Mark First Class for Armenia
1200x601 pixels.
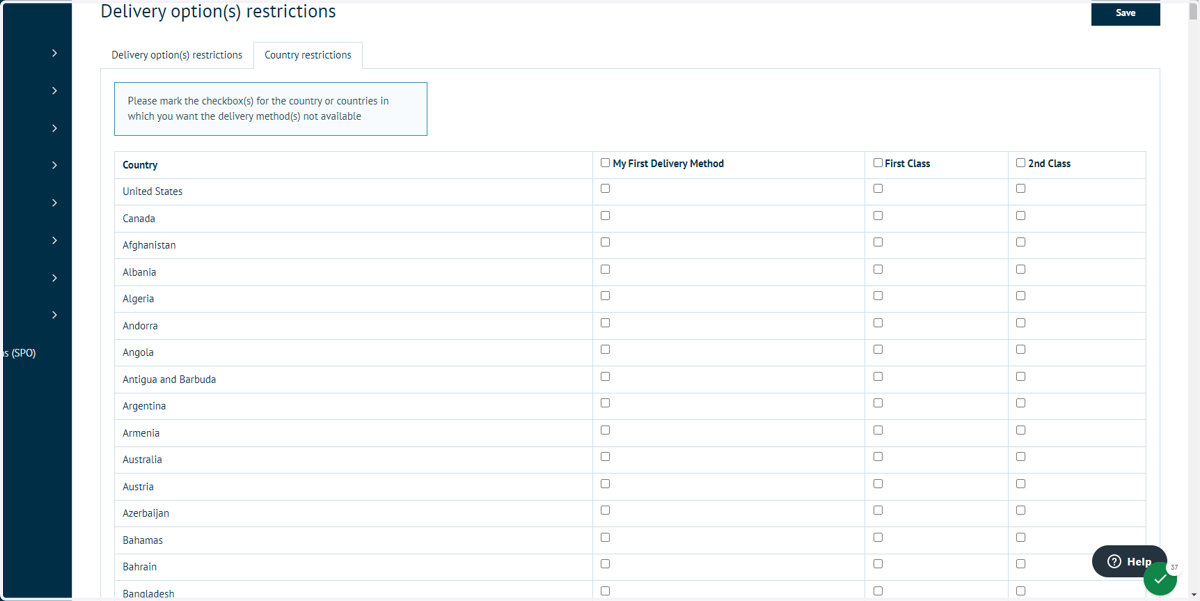878,430
